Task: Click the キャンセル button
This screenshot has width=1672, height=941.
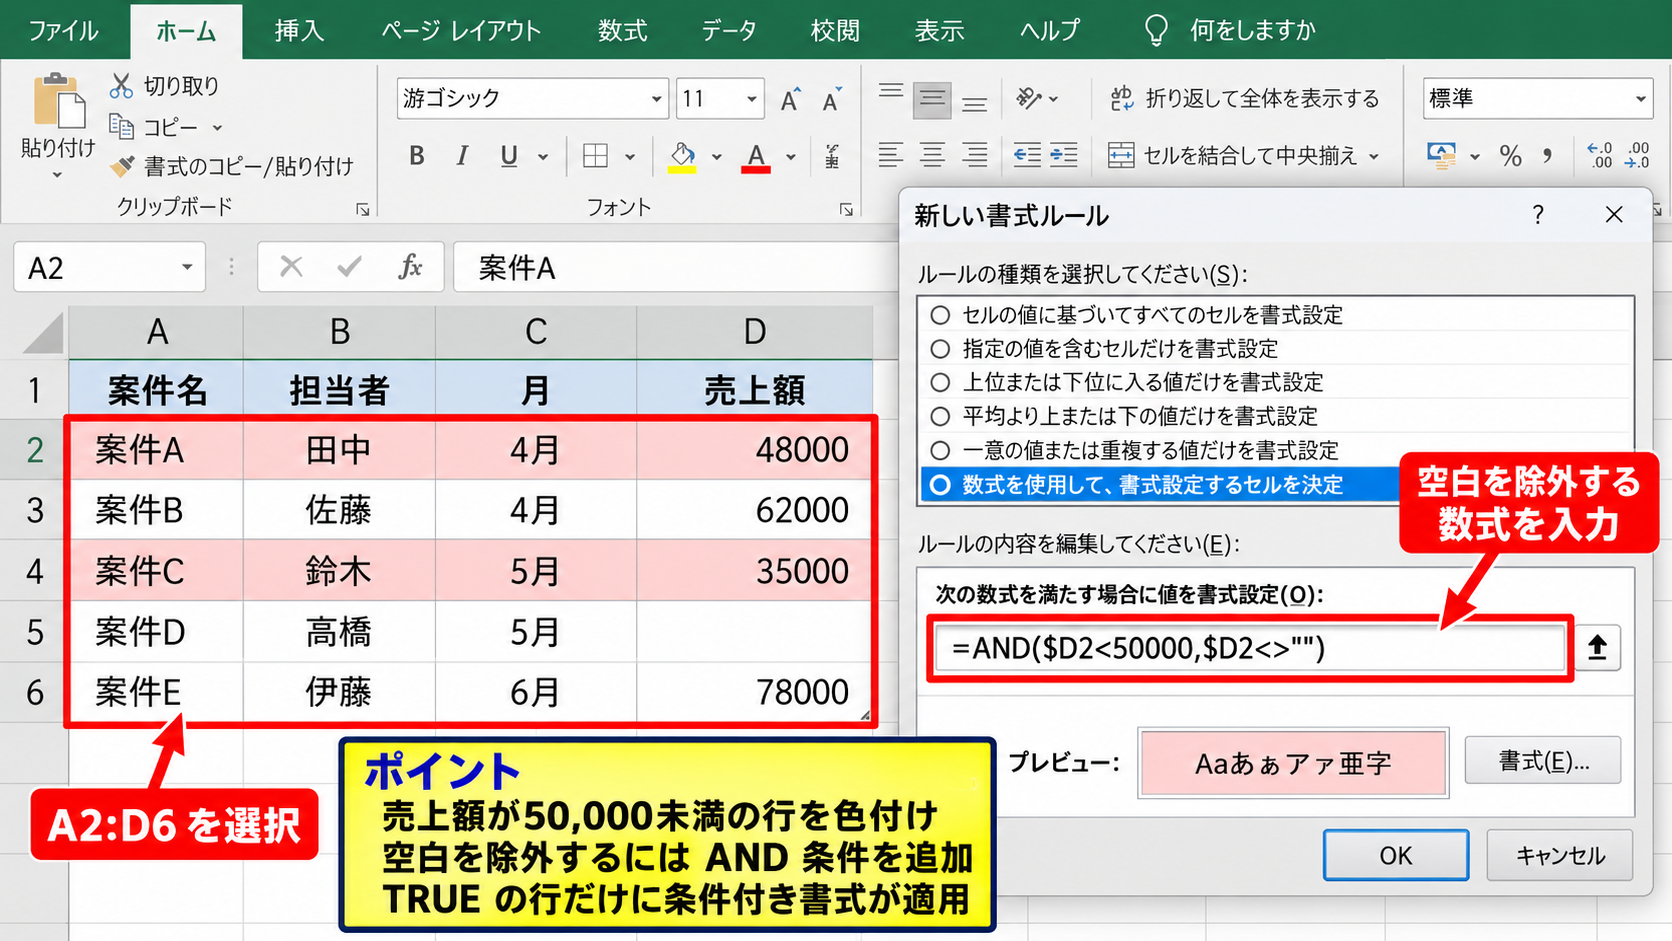Action: tap(1560, 856)
